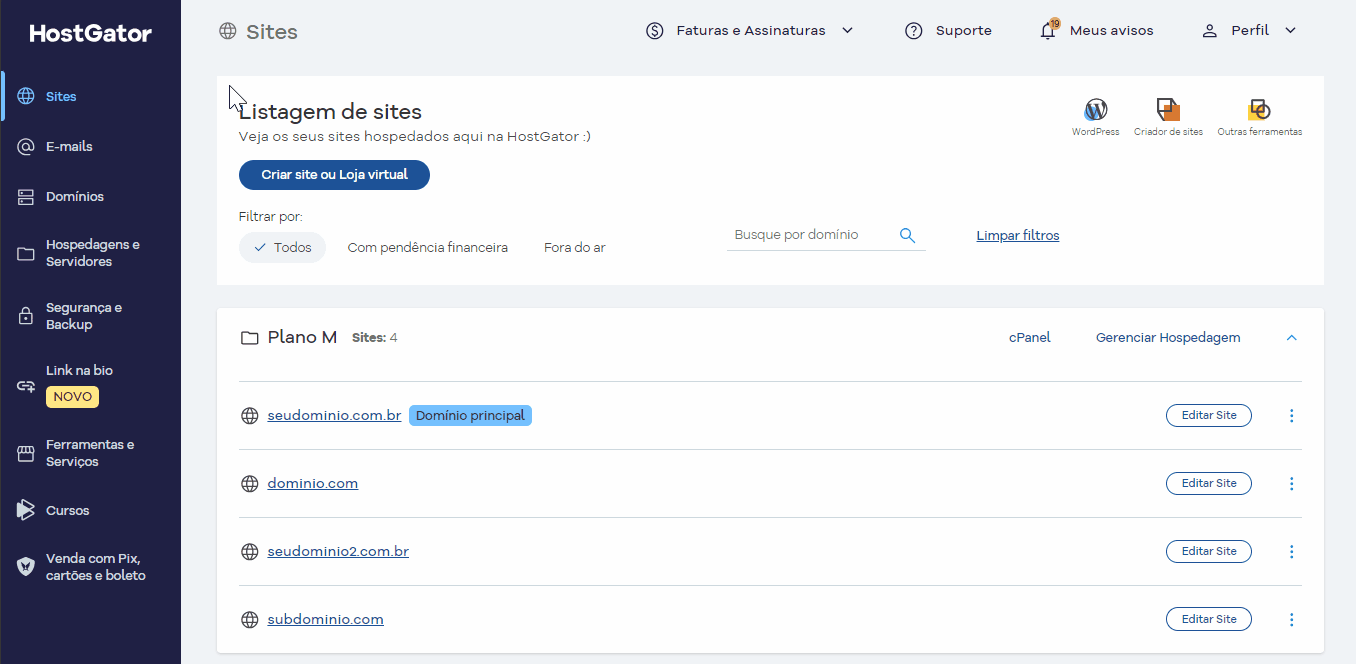Open Meus avisos
The width and height of the screenshot is (1356, 664).
click(x=1111, y=31)
